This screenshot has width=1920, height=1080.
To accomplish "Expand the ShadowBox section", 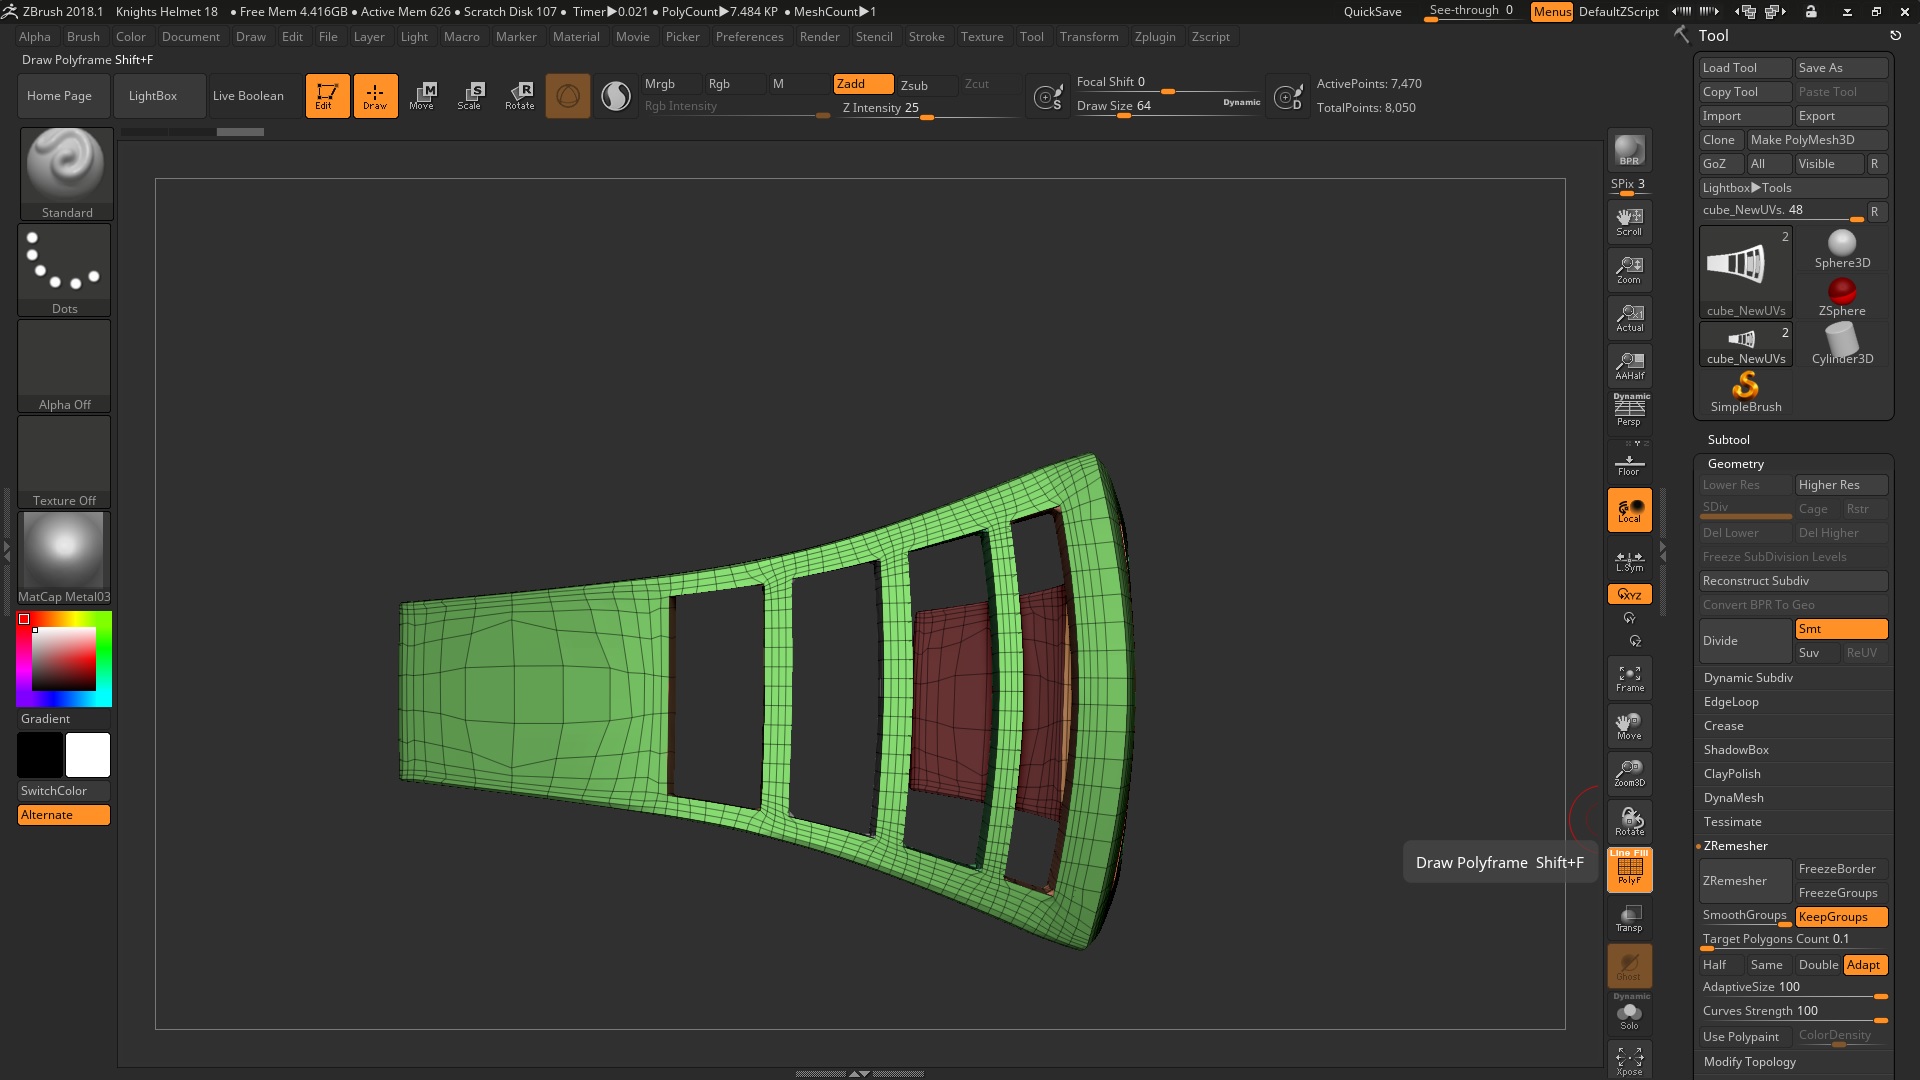I will click(x=1736, y=750).
